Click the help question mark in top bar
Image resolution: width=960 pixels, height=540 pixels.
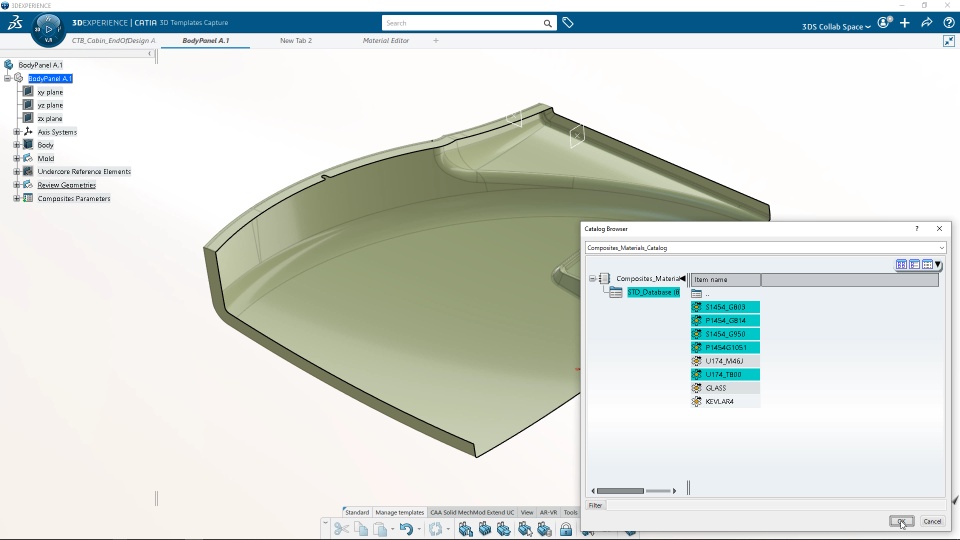948,23
